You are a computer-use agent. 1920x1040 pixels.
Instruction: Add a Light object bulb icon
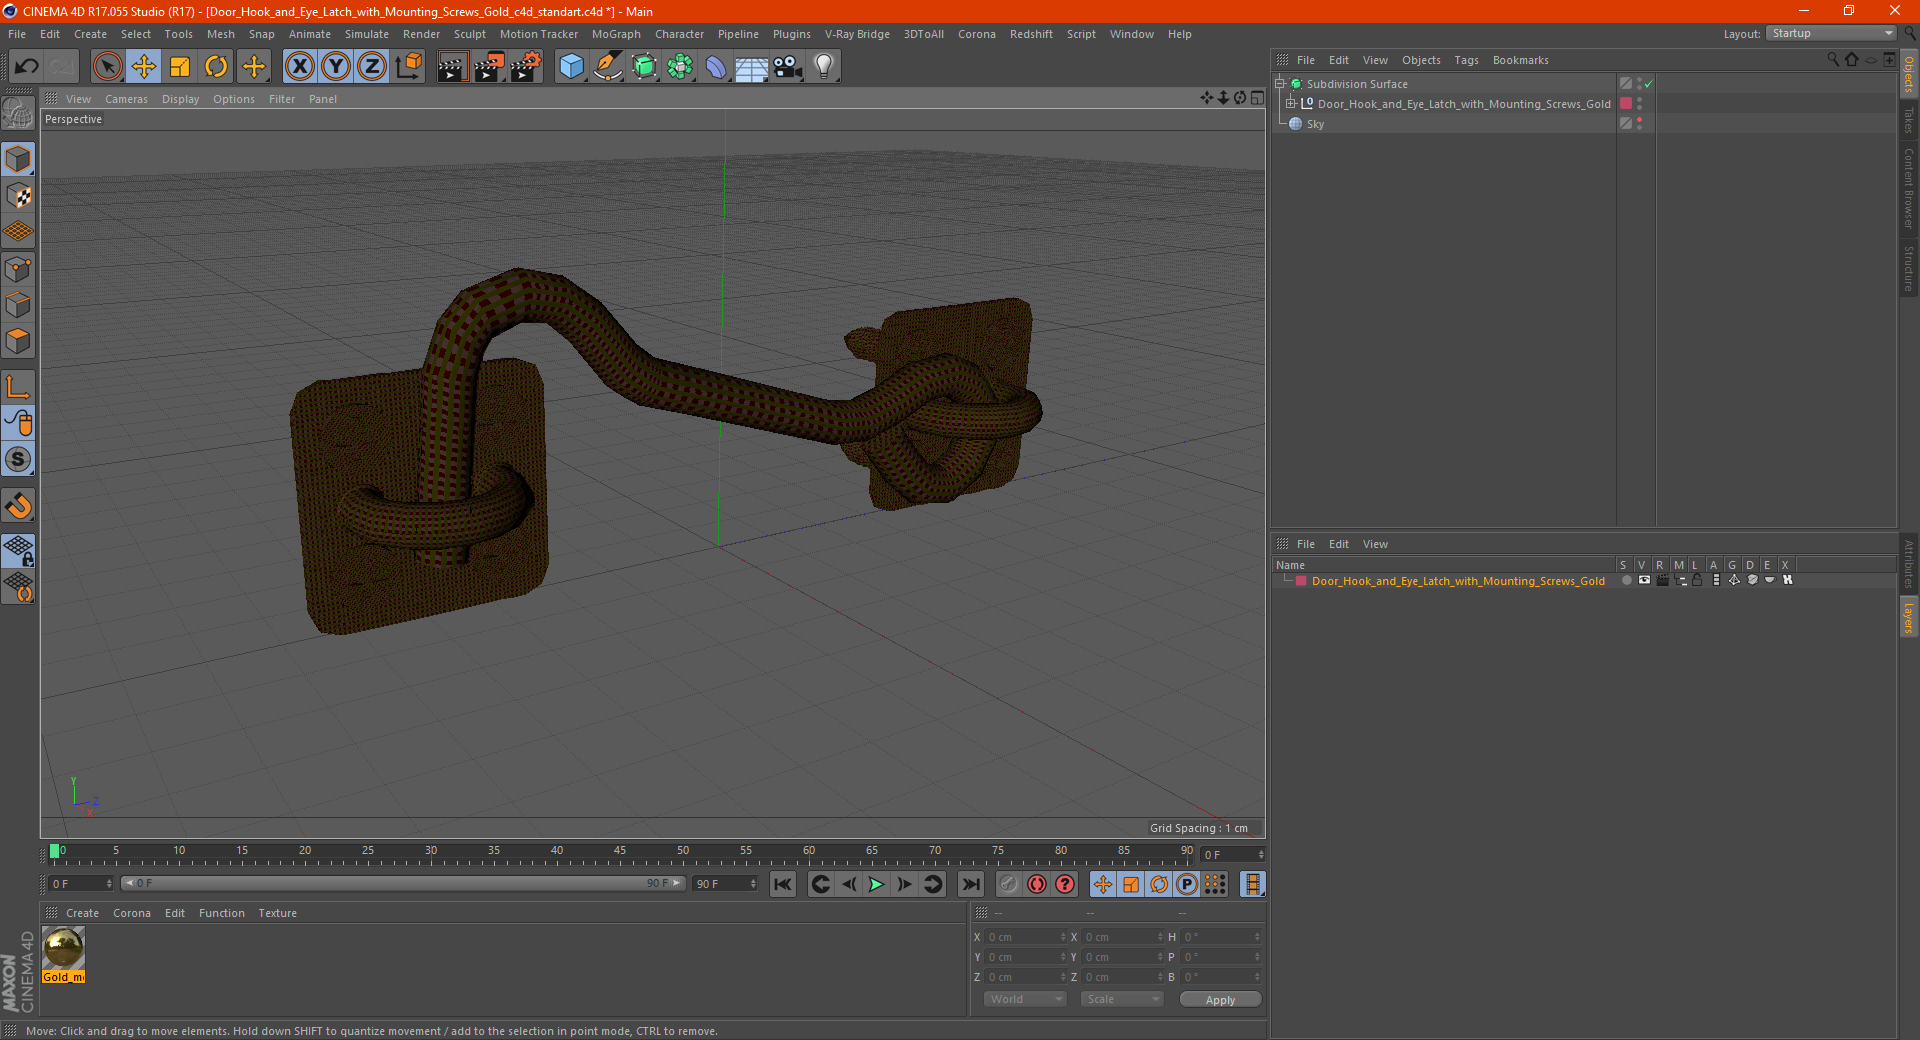[x=824, y=67]
